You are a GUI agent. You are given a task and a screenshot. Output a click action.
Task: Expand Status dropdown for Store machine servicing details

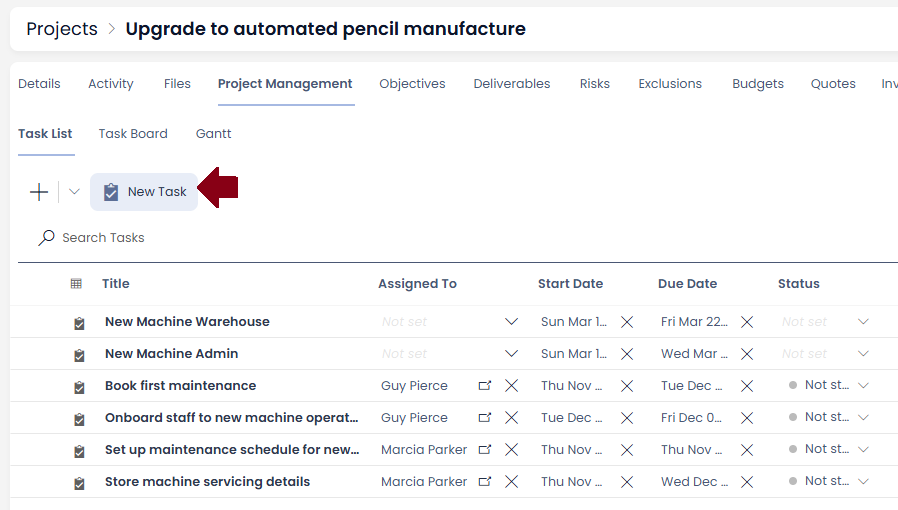[x=863, y=482]
